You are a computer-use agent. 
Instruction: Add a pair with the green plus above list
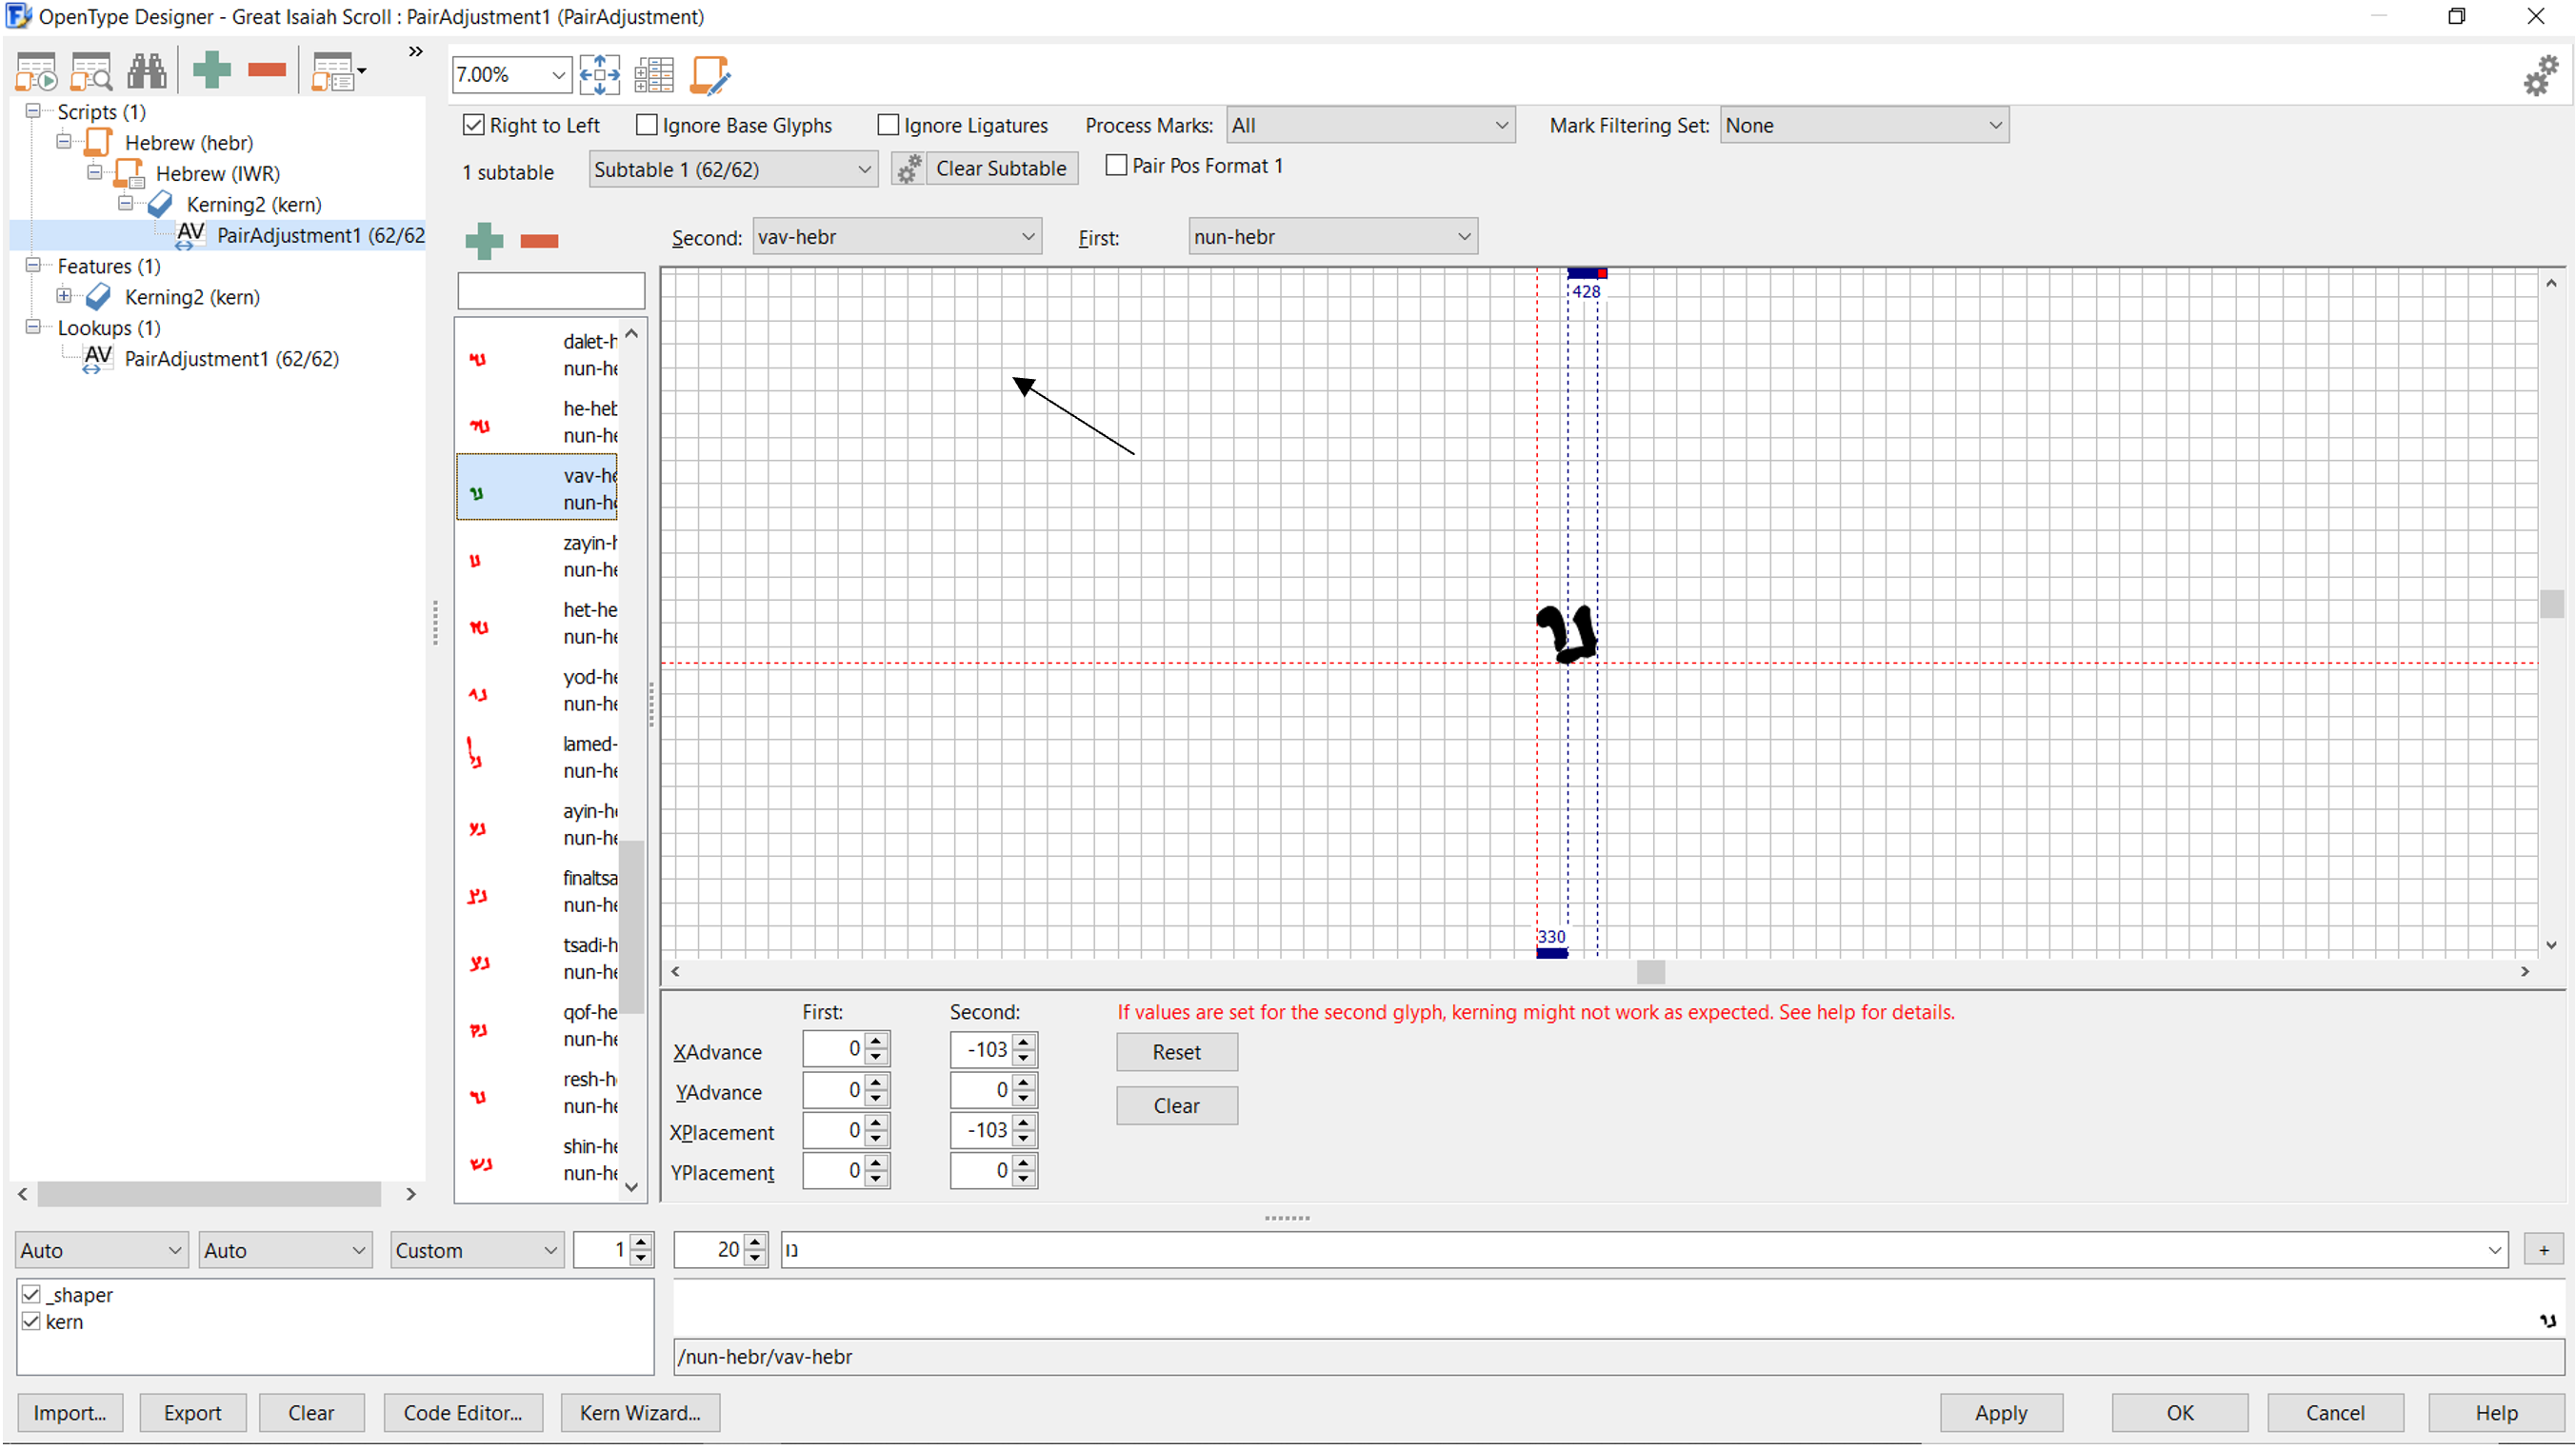click(484, 240)
